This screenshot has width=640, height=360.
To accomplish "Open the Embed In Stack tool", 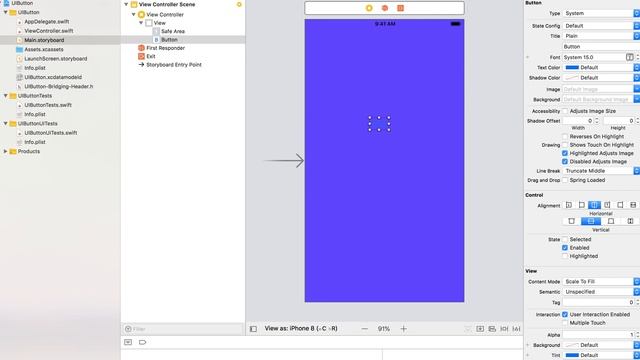I will click(x=480, y=329).
